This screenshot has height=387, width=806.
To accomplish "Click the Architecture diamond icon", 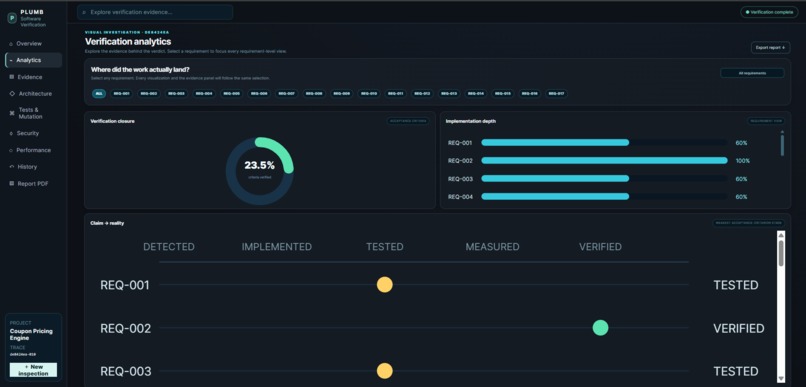I will (x=12, y=94).
